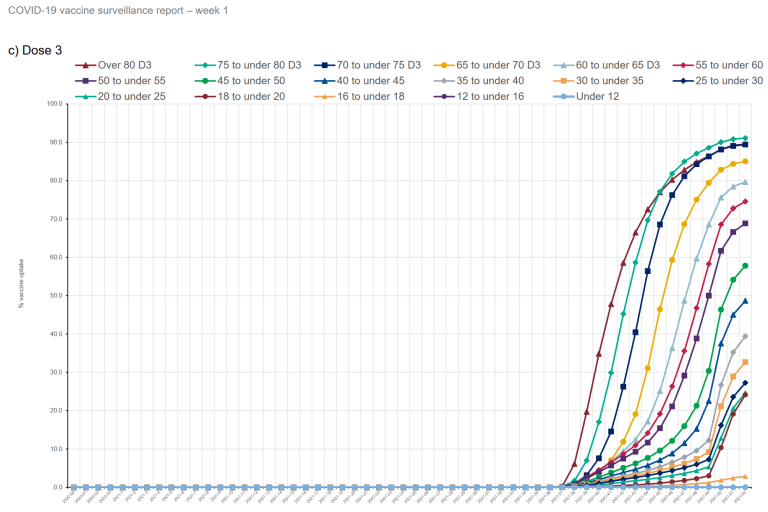Click the 50 to under 55 square legend marker
The width and height of the screenshot is (768, 512).
coord(87,81)
